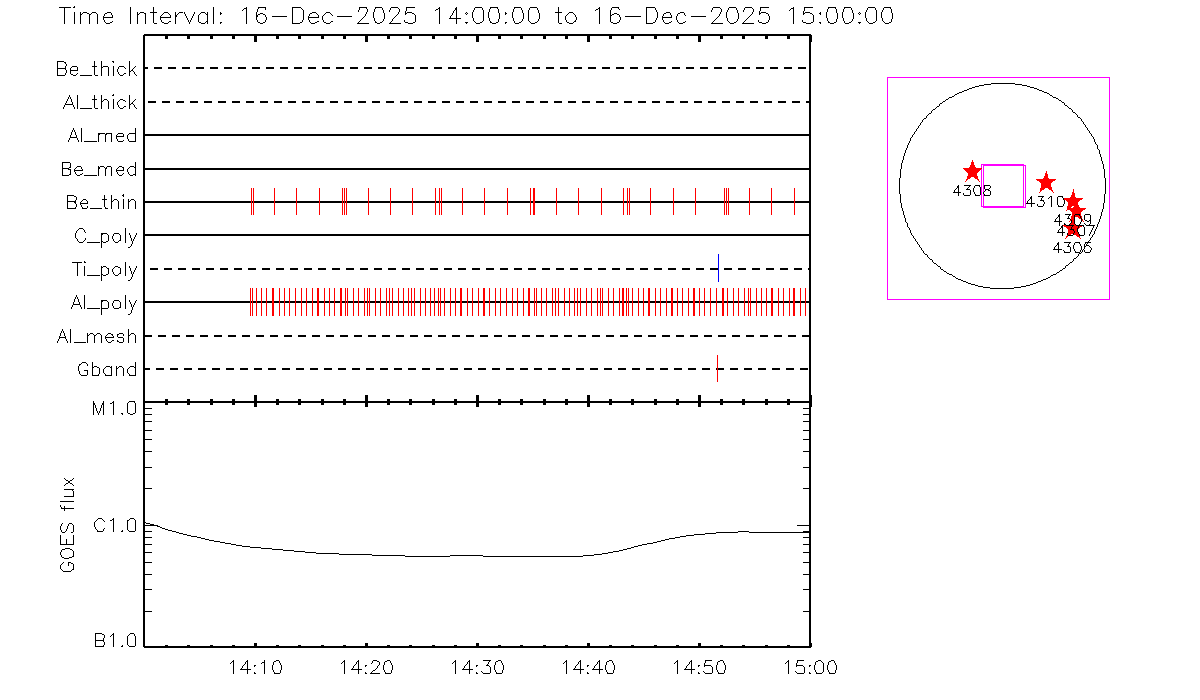Viewport: 1200px width, 700px height.
Task: Click the red star above label 4310
Action: [x=1046, y=182]
